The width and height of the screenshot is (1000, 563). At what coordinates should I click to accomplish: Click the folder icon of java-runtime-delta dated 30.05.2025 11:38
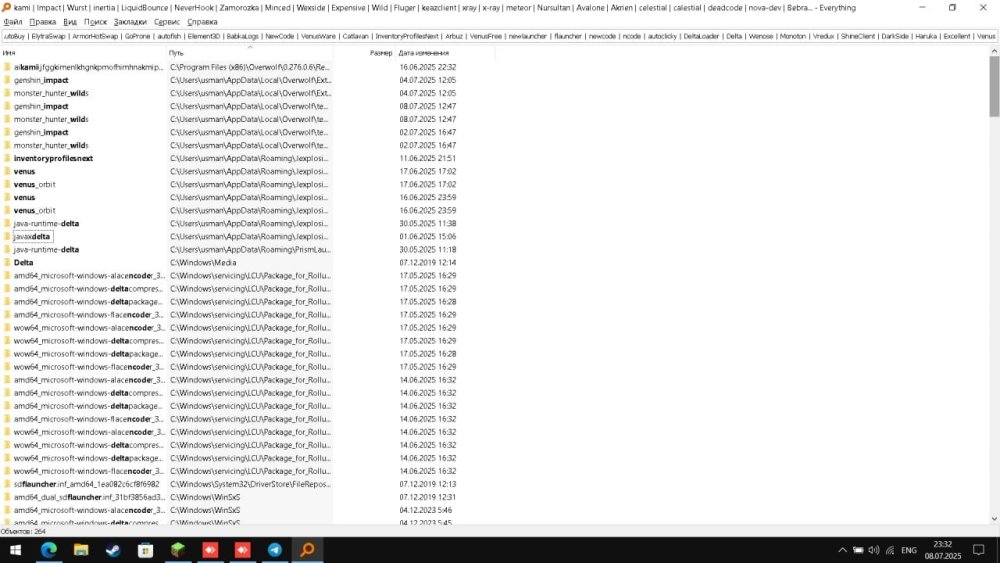click(7, 224)
